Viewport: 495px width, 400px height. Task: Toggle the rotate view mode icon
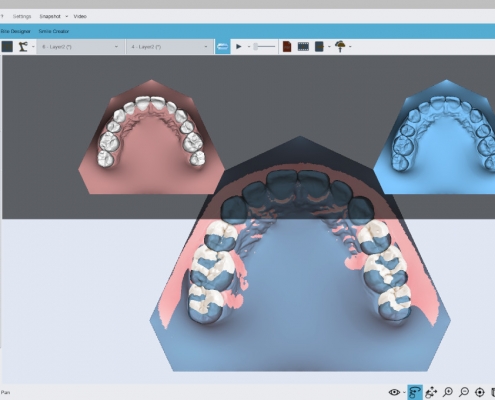(x=415, y=392)
